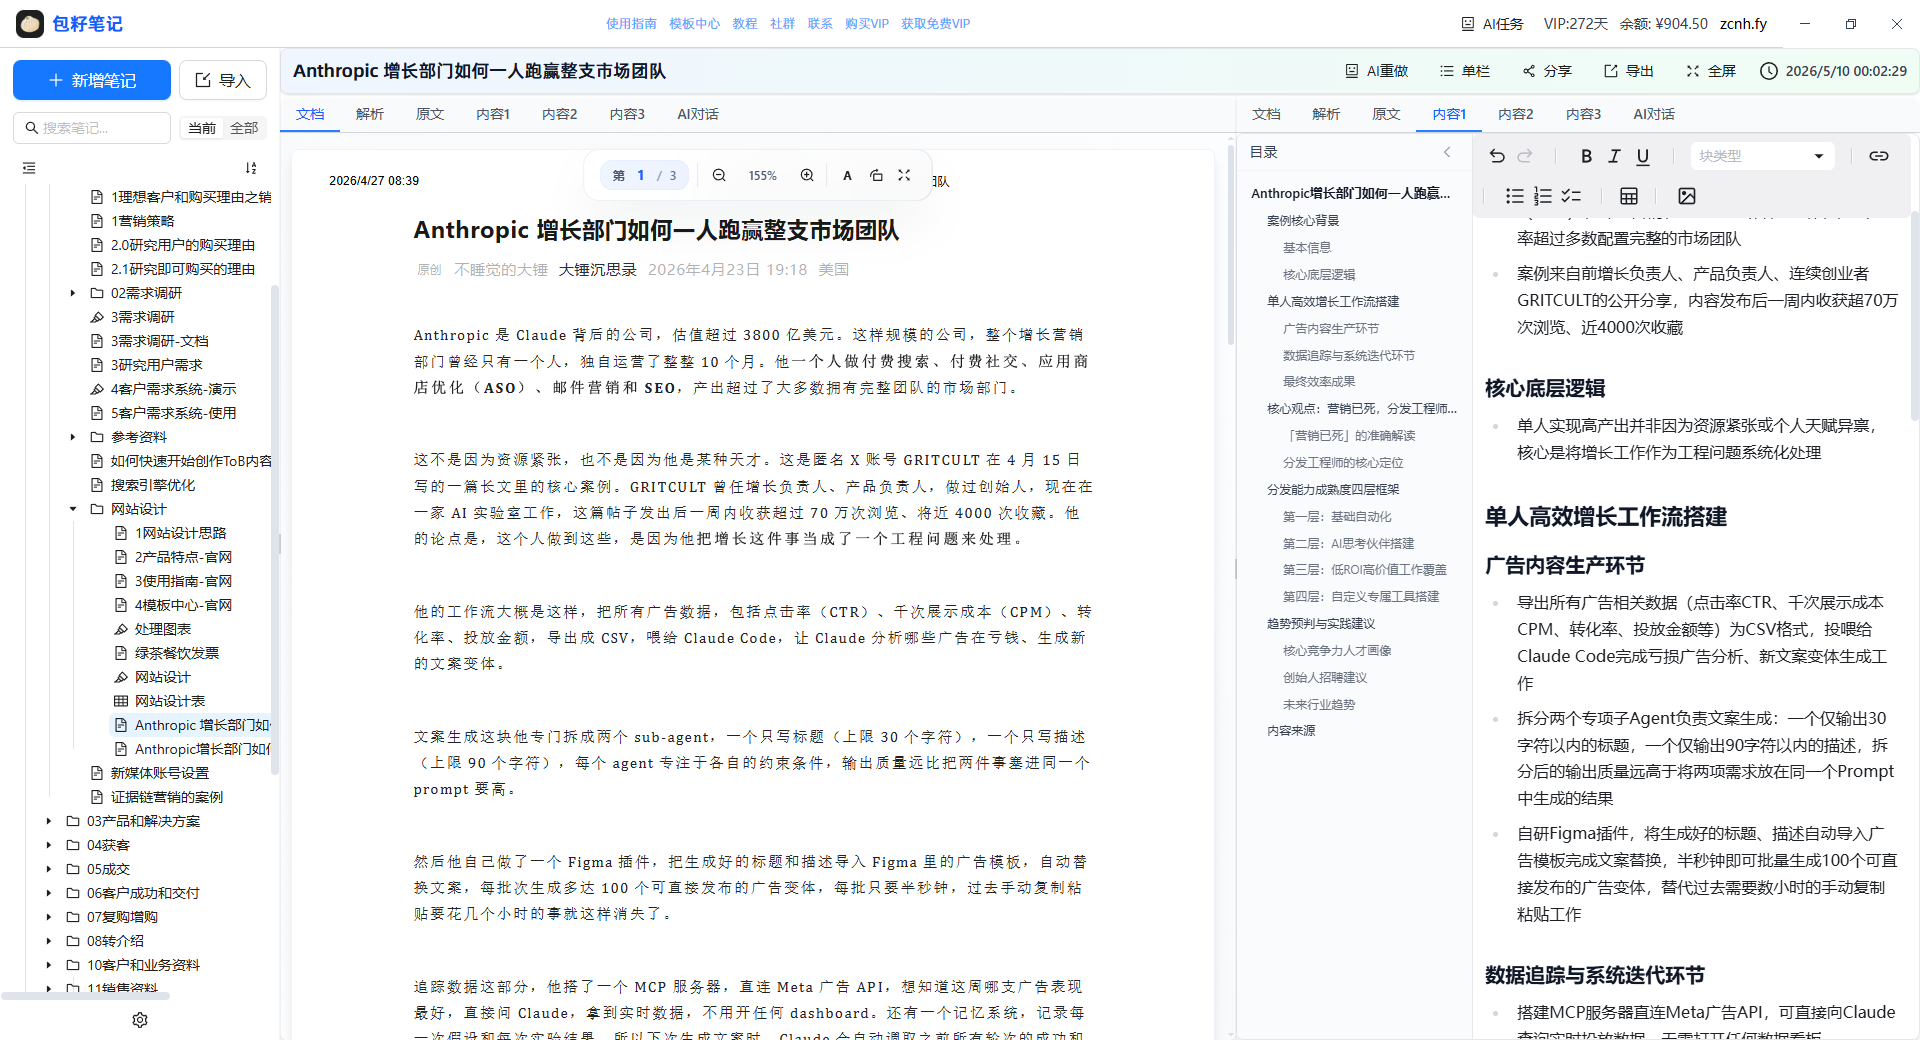Expand the 05成交 folder
This screenshot has height=1040, width=1920.
48,869
